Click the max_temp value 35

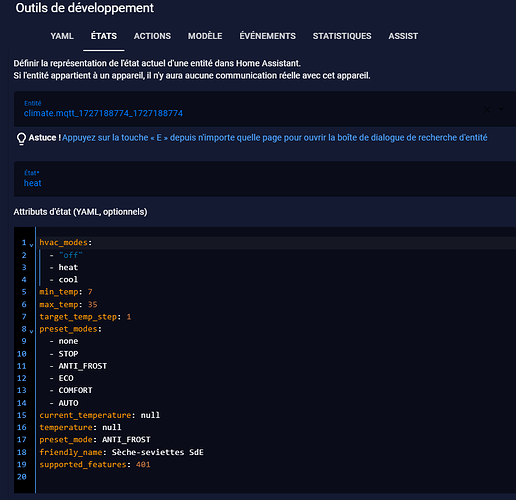click(x=92, y=304)
